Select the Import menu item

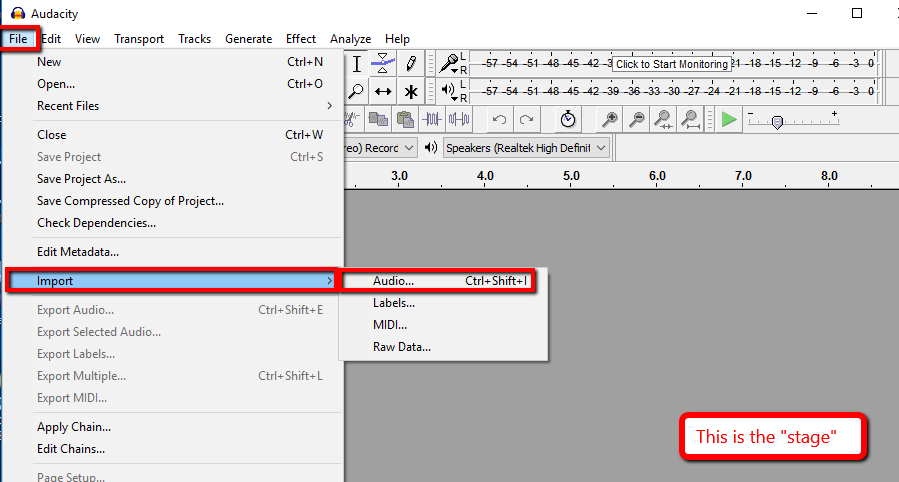(172, 281)
